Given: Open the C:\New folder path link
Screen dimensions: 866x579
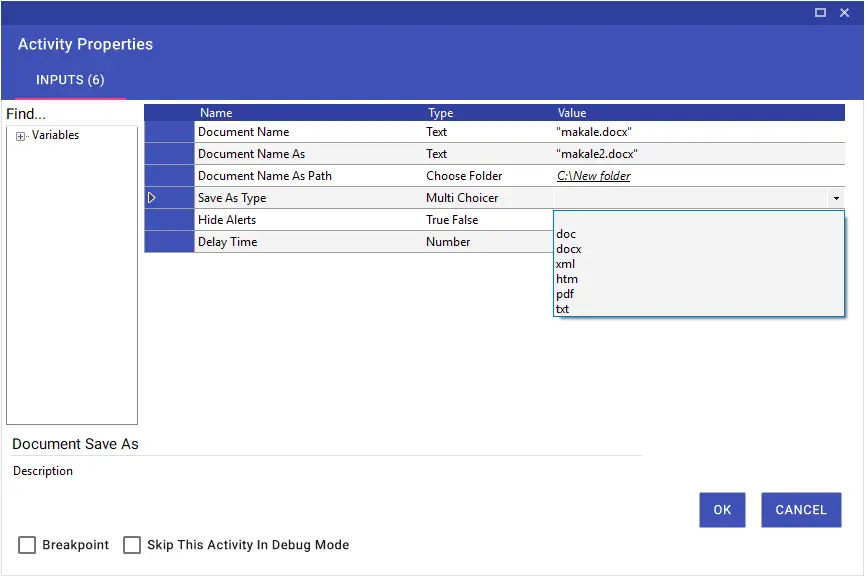Looking at the screenshot, I should click(x=593, y=176).
